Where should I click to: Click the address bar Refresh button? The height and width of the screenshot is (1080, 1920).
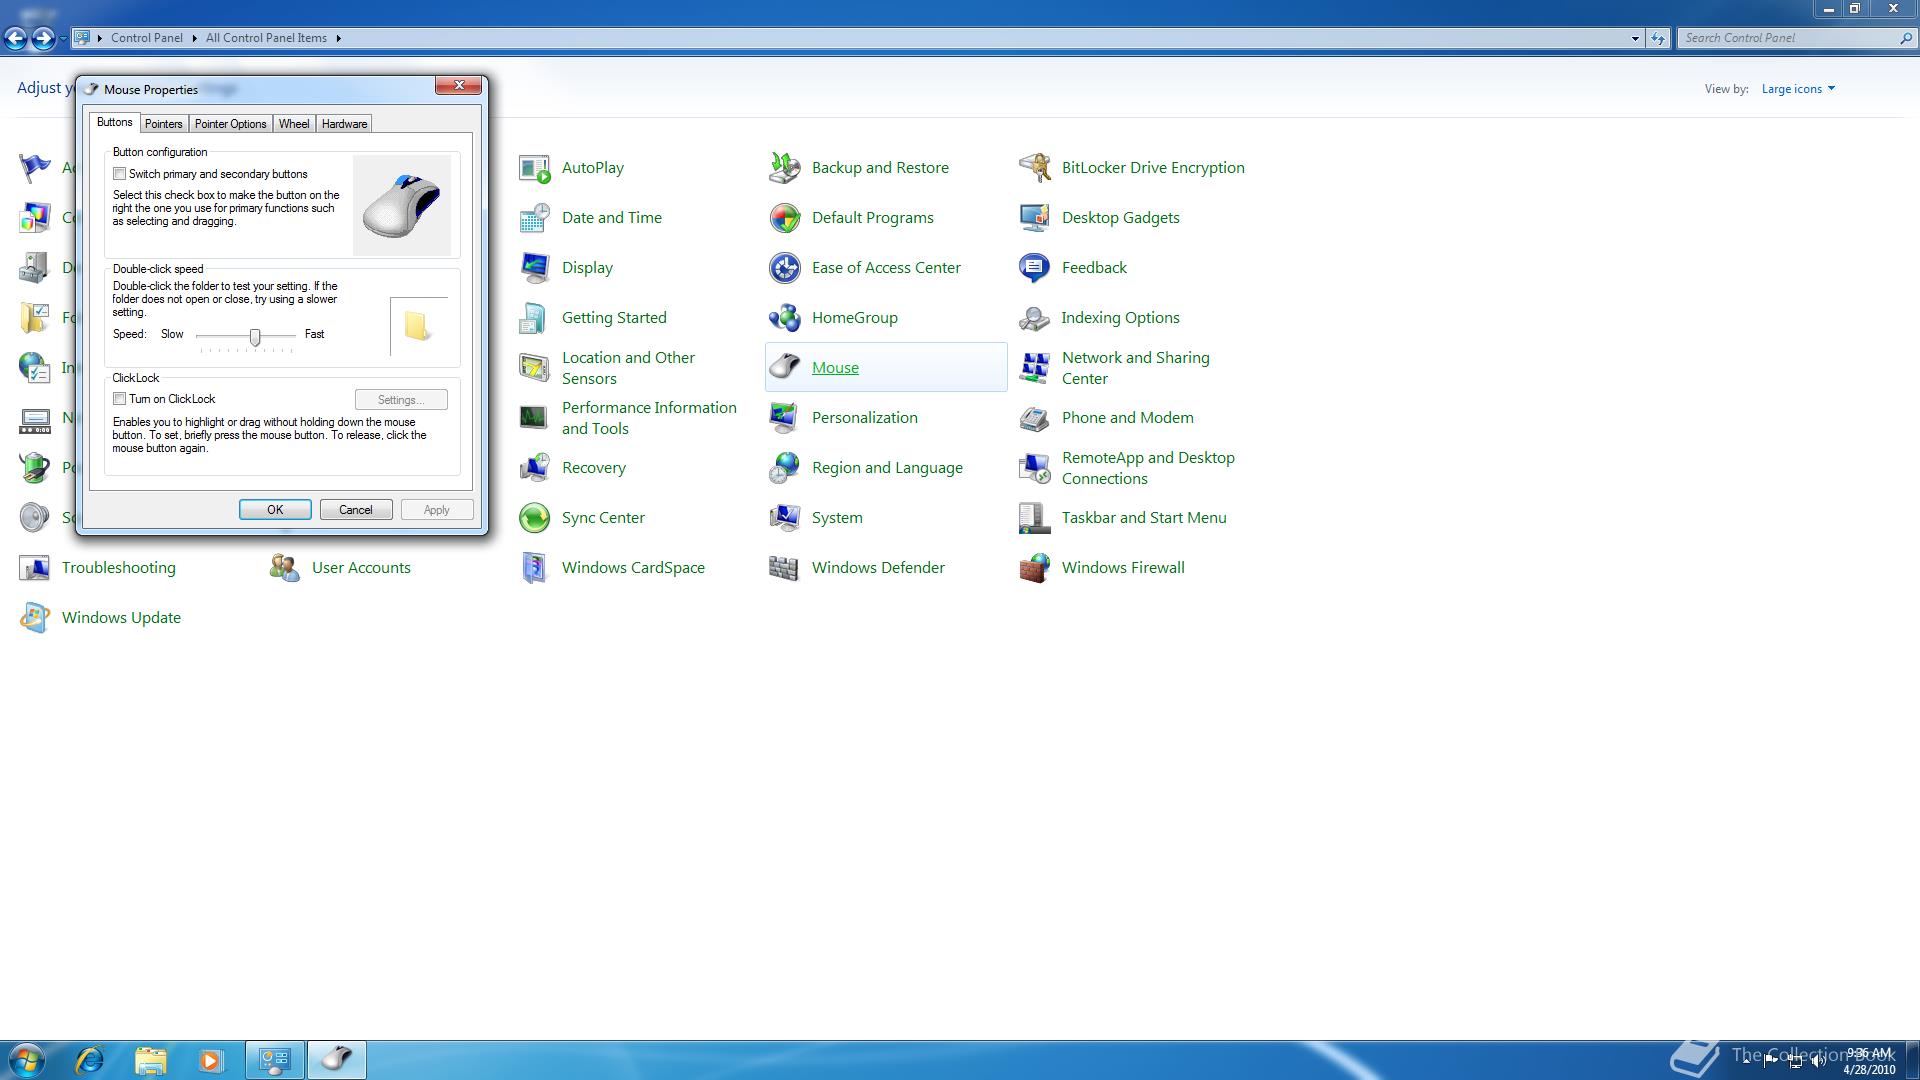click(1658, 38)
